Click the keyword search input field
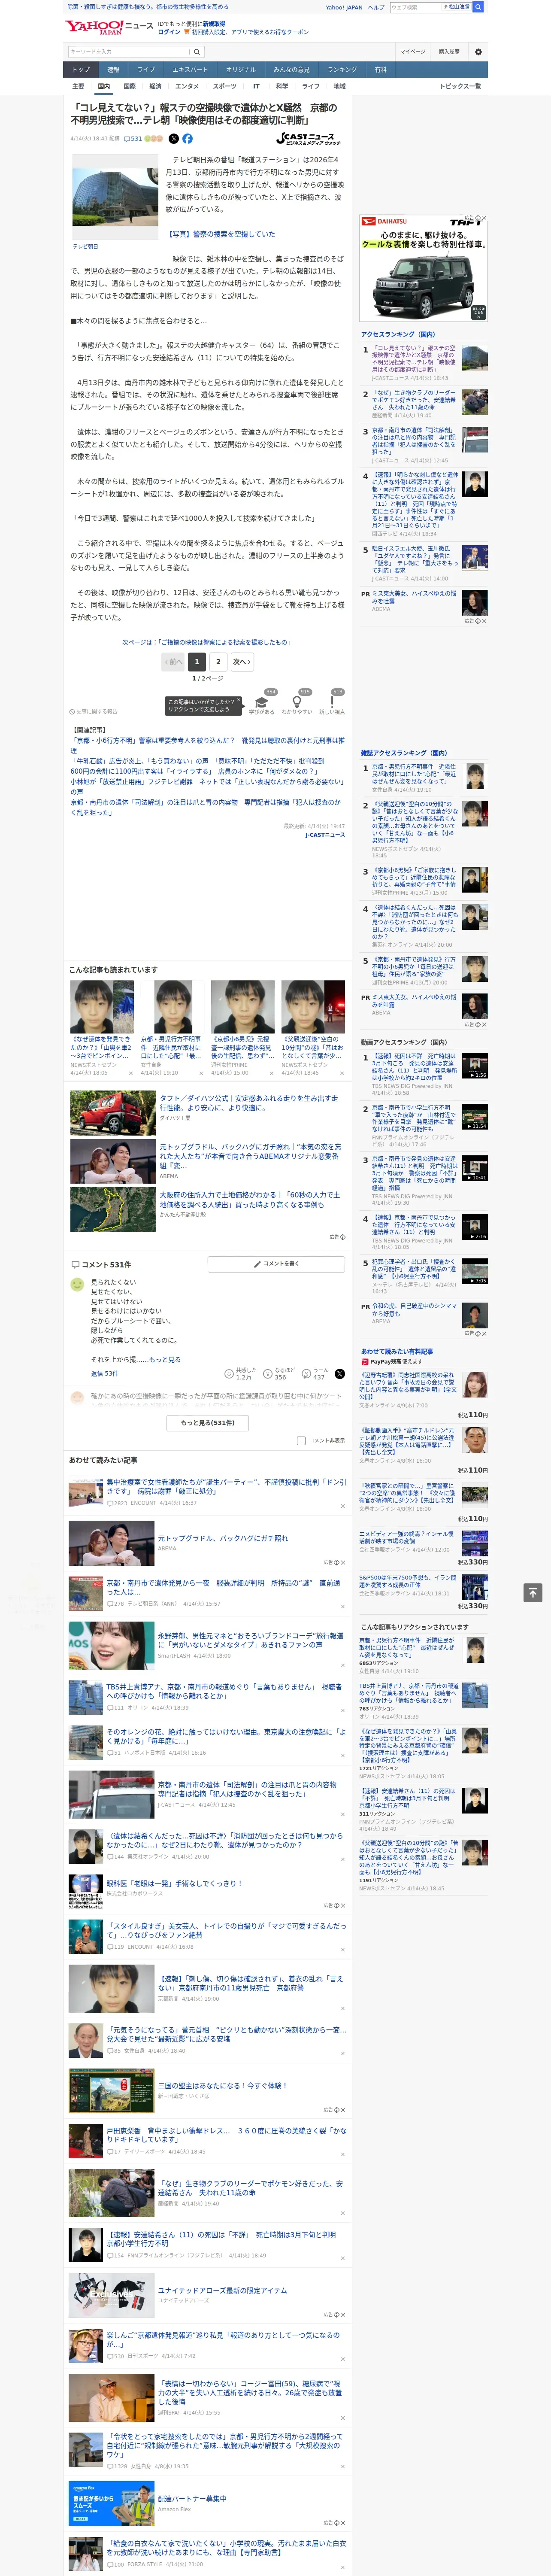Image resolution: width=551 pixels, height=2576 pixels. coord(129,52)
